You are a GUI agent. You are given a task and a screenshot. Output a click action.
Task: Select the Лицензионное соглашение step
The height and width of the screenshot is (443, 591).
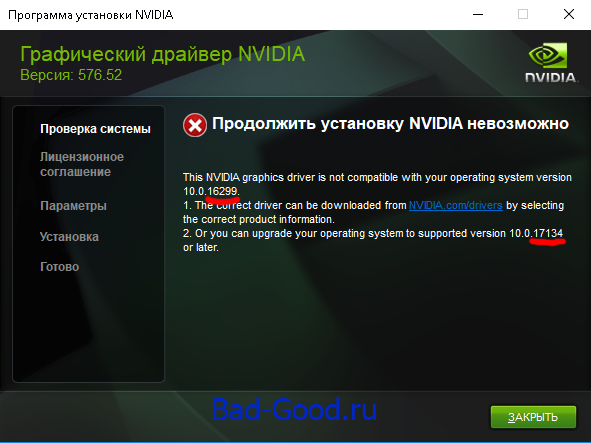click(82, 164)
